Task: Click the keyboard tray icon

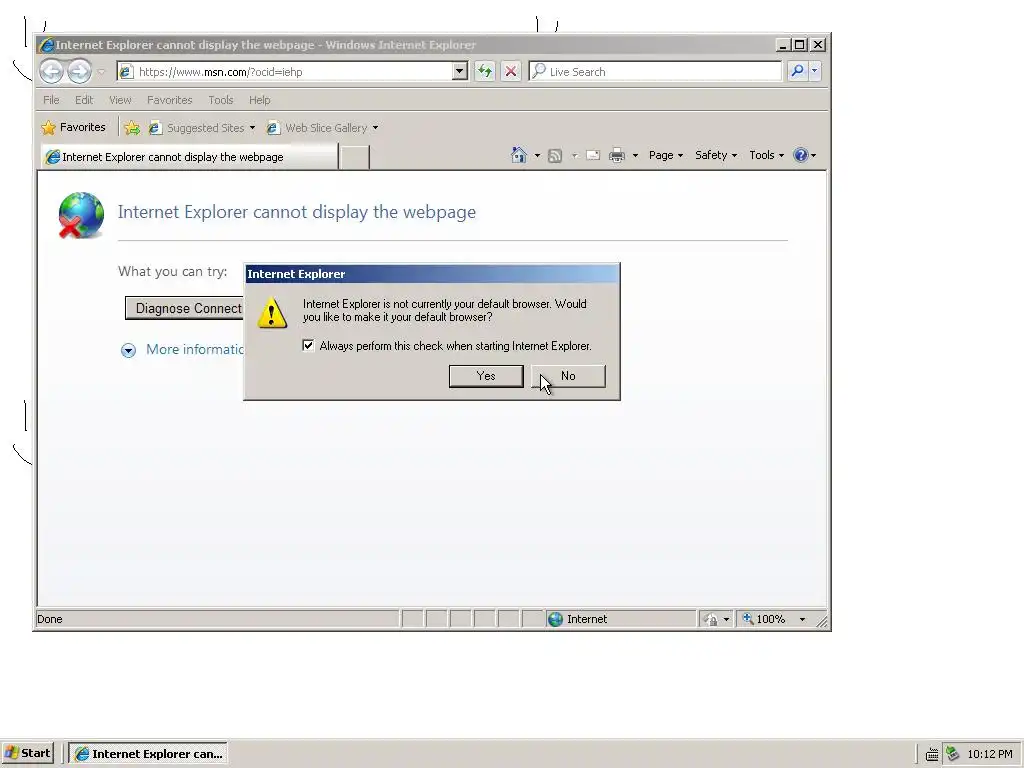Action: [x=932, y=754]
